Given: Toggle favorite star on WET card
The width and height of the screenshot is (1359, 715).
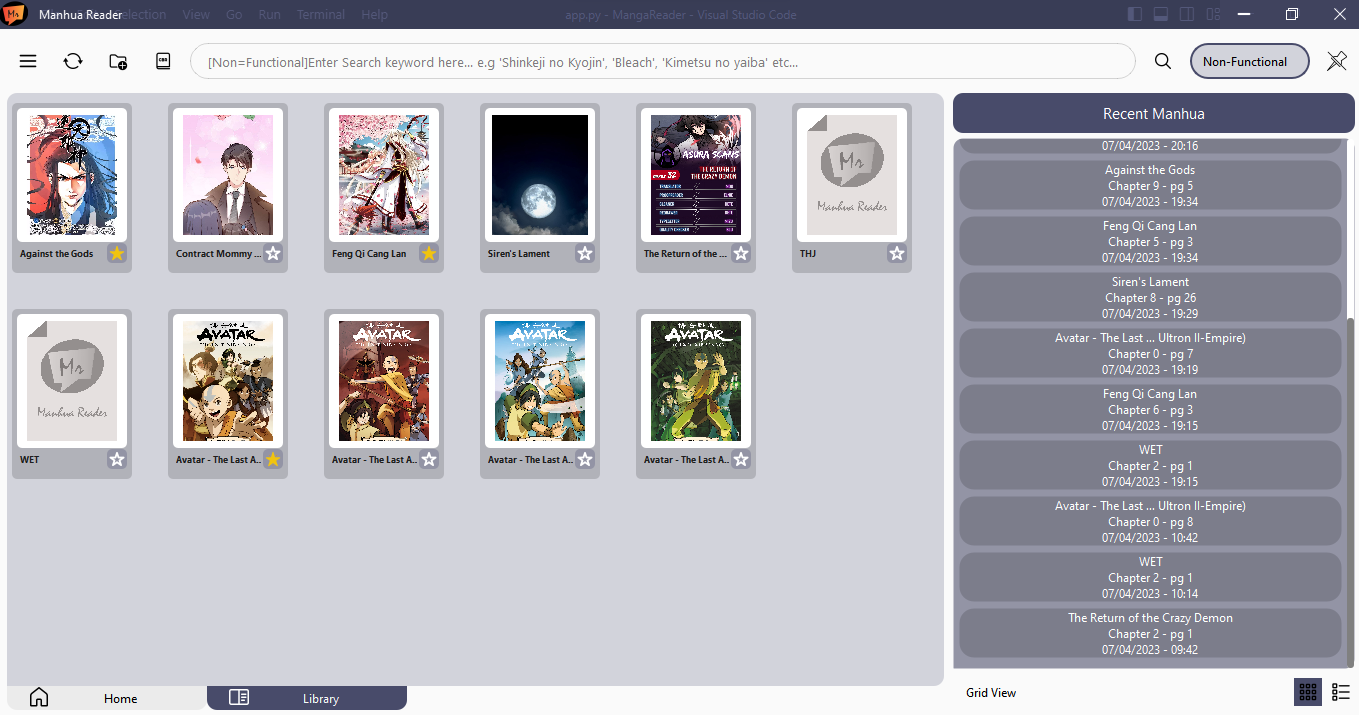Looking at the screenshot, I should (117, 460).
